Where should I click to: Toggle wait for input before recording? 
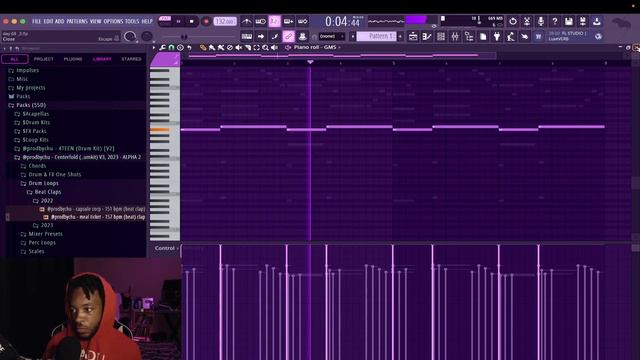tap(260, 21)
